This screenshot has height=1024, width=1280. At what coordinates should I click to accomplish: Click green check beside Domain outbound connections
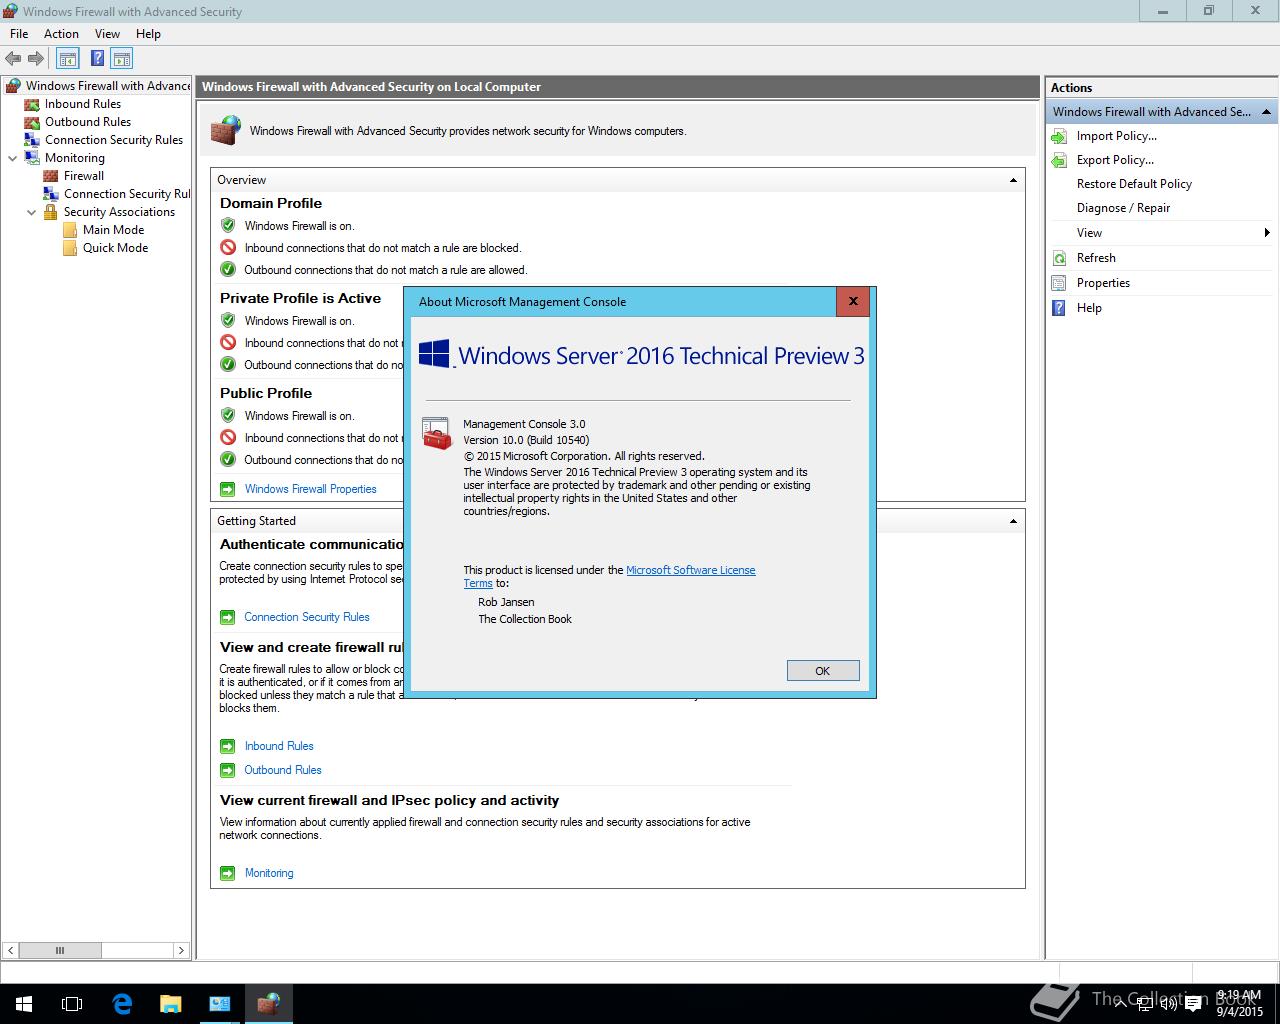(228, 269)
